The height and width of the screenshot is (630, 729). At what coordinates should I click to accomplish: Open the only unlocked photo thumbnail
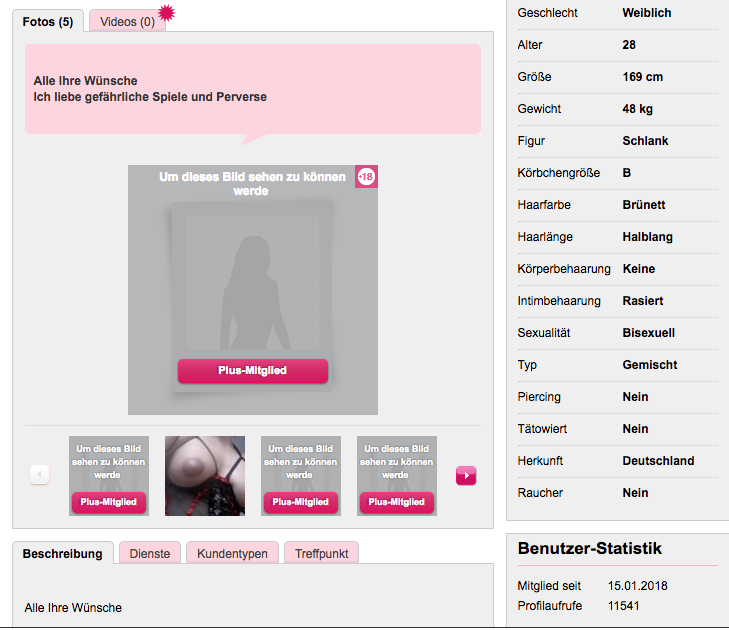205,476
